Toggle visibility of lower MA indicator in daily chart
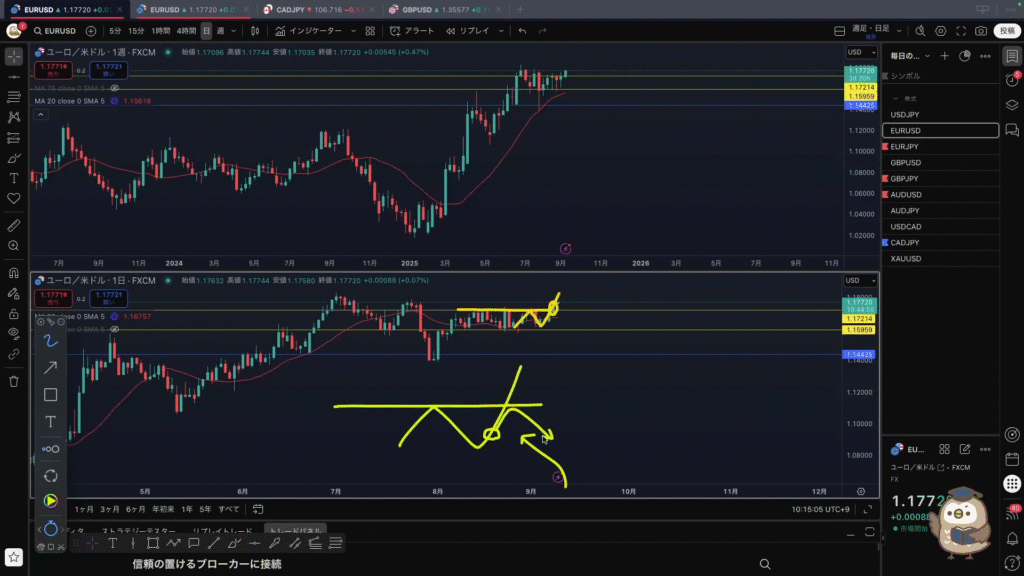The image size is (1024, 576). pyautogui.click(x=115, y=330)
